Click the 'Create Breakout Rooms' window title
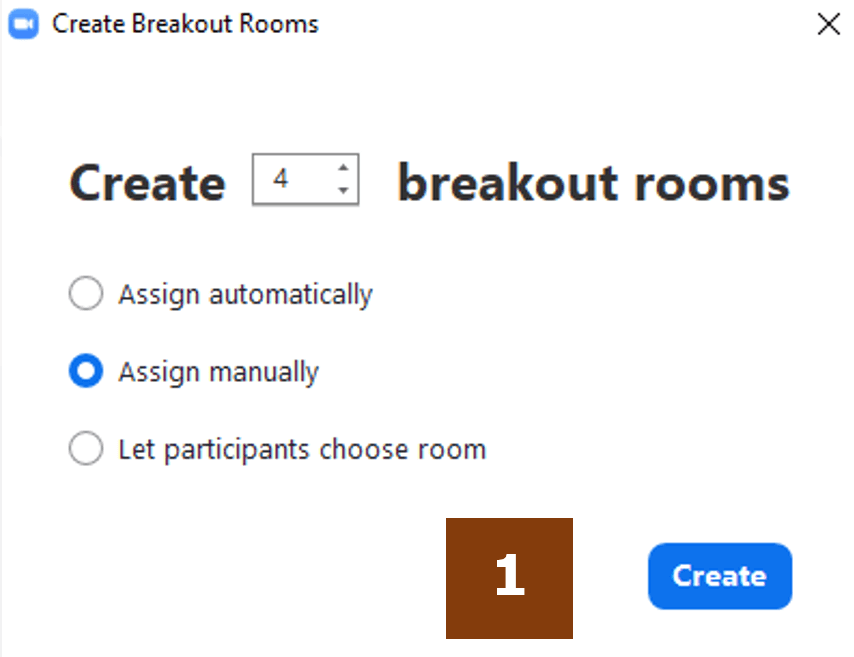Viewport: 854px width, 657px height. click(185, 24)
